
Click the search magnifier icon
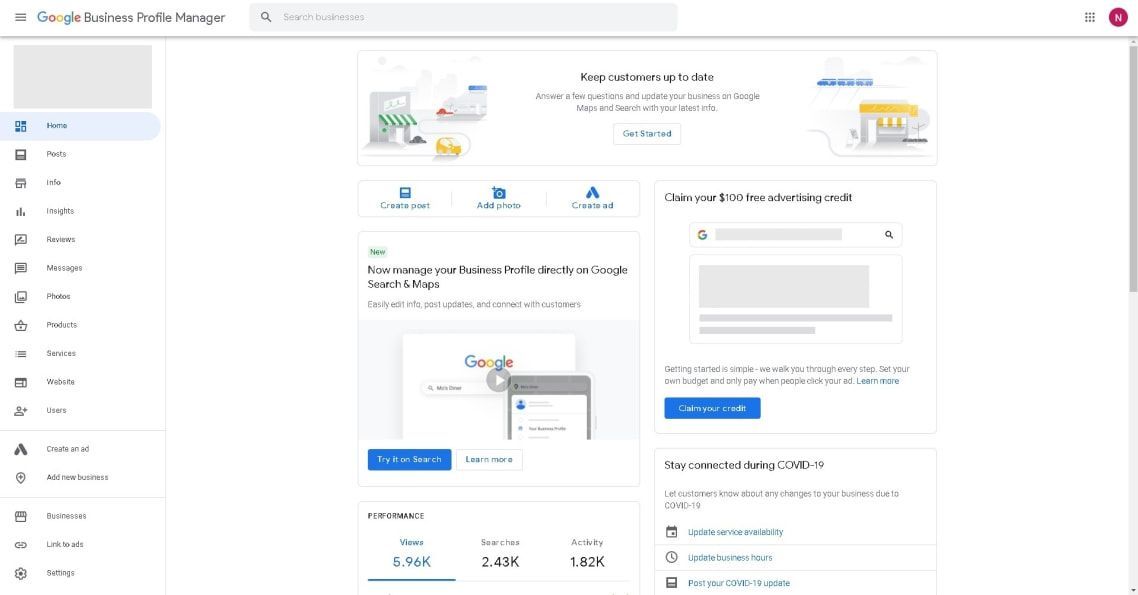pyautogui.click(x=266, y=17)
